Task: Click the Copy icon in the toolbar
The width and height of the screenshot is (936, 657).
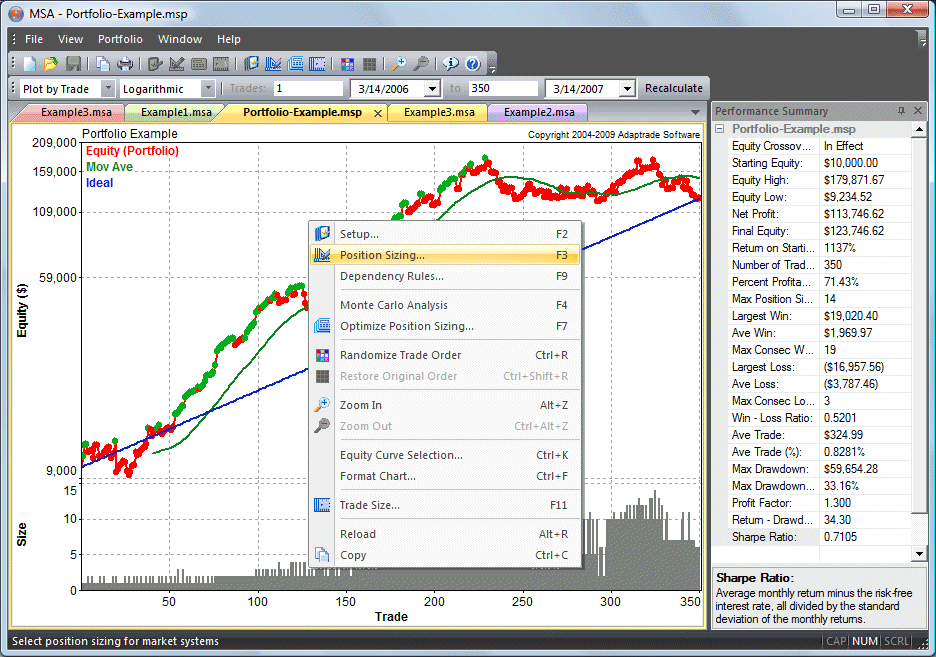Action: (x=103, y=63)
